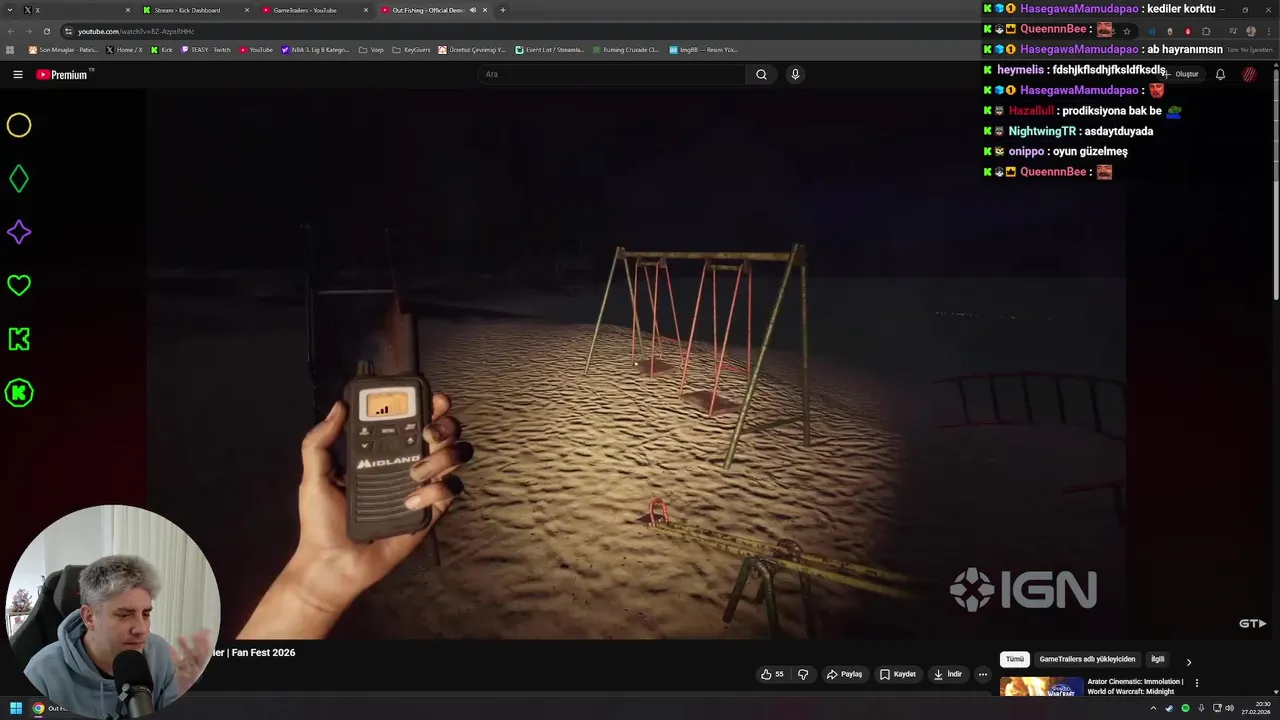
Task: Select the İlgili filter chip
Action: coord(1157,659)
